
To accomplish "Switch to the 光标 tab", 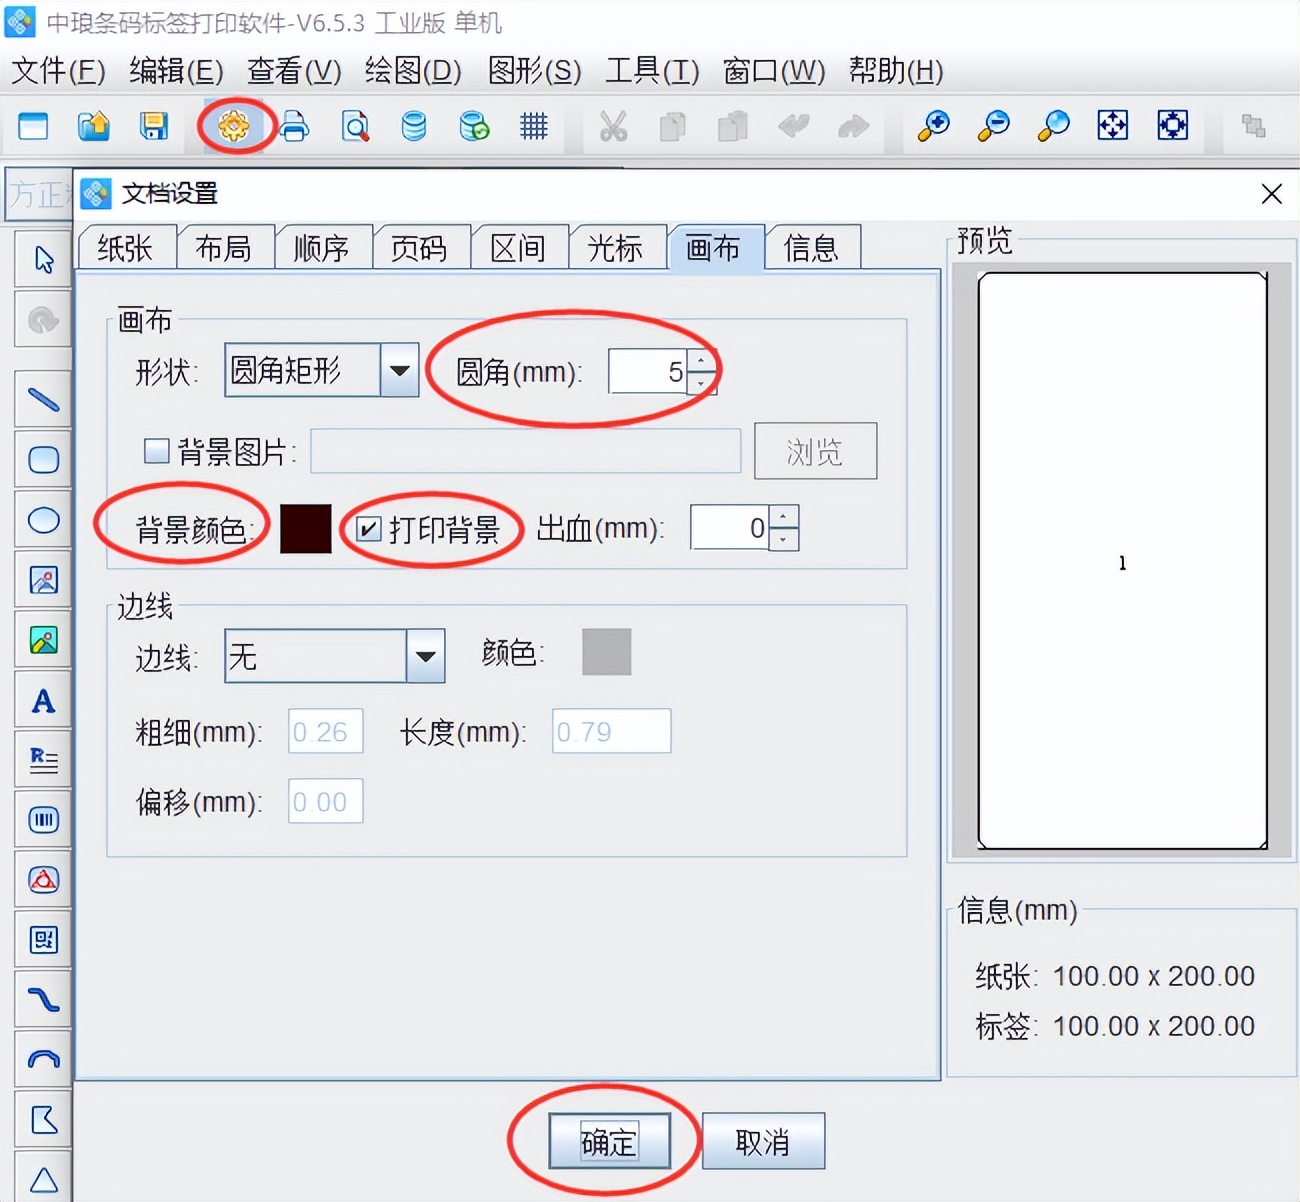I will (616, 248).
